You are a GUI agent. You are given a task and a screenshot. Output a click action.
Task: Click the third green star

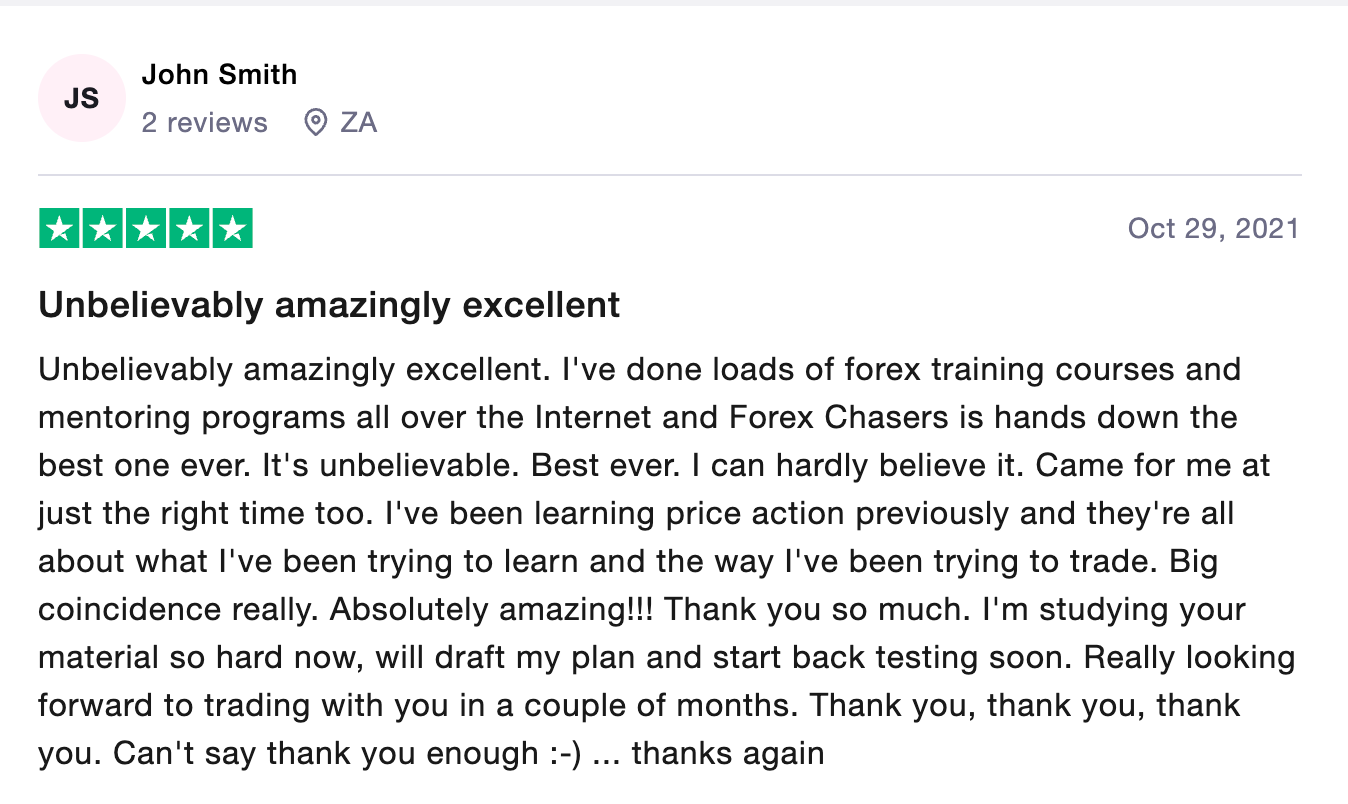click(x=146, y=229)
